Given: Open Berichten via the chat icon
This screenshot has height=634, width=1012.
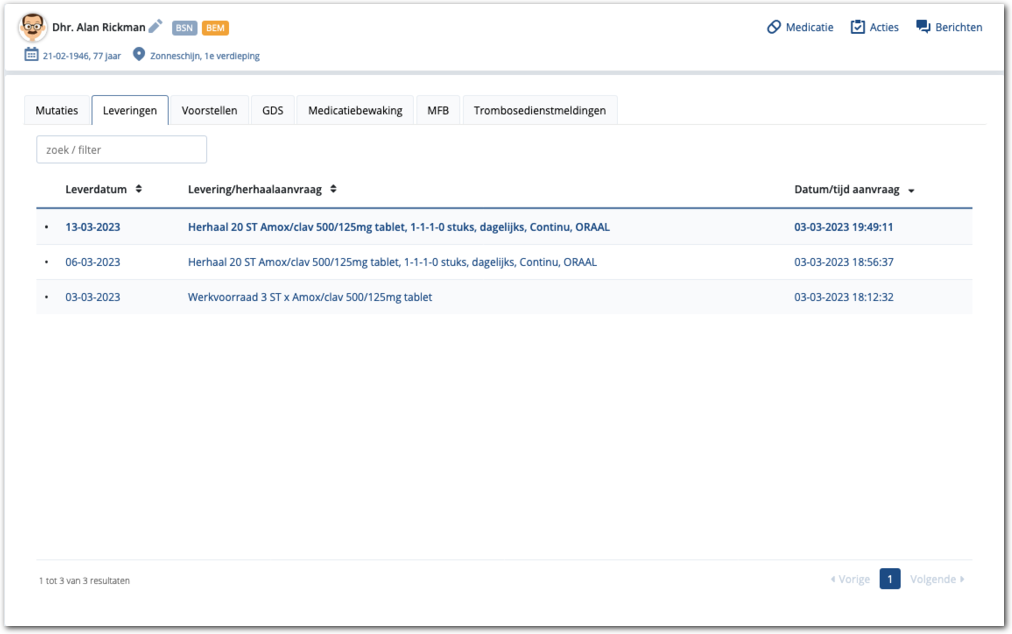Looking at the screenshot, I should point(923,27).
